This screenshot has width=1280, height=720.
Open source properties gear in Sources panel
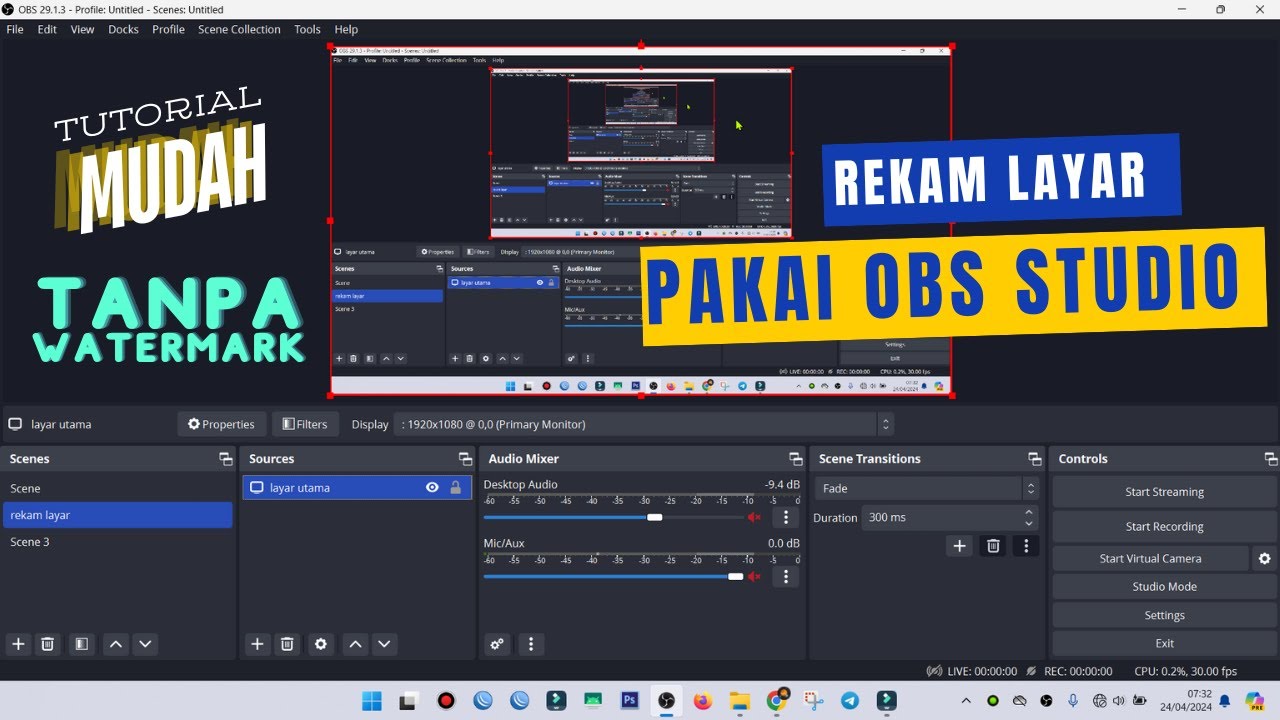[x=321, y=644]
